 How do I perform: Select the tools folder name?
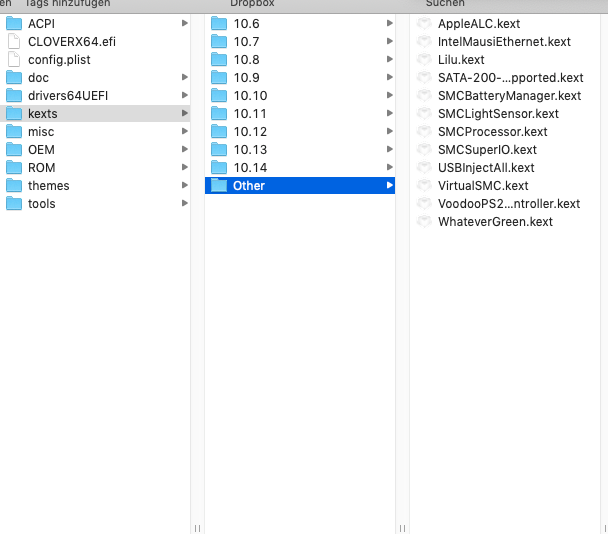click(x=41, y=204)
